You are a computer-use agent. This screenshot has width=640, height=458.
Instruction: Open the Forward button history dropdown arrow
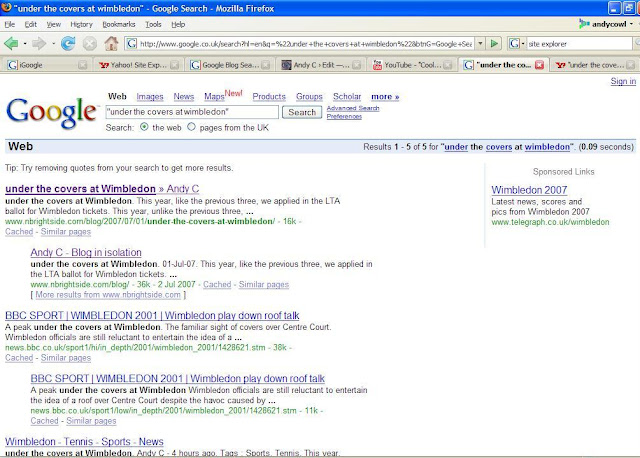[x=53, y=43]
